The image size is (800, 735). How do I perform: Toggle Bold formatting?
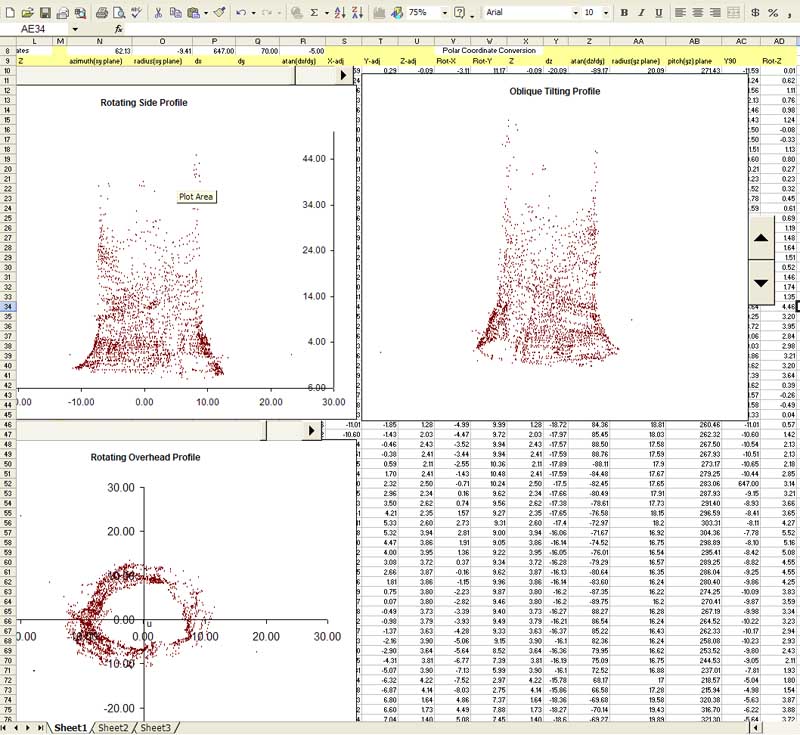(624, 13)
